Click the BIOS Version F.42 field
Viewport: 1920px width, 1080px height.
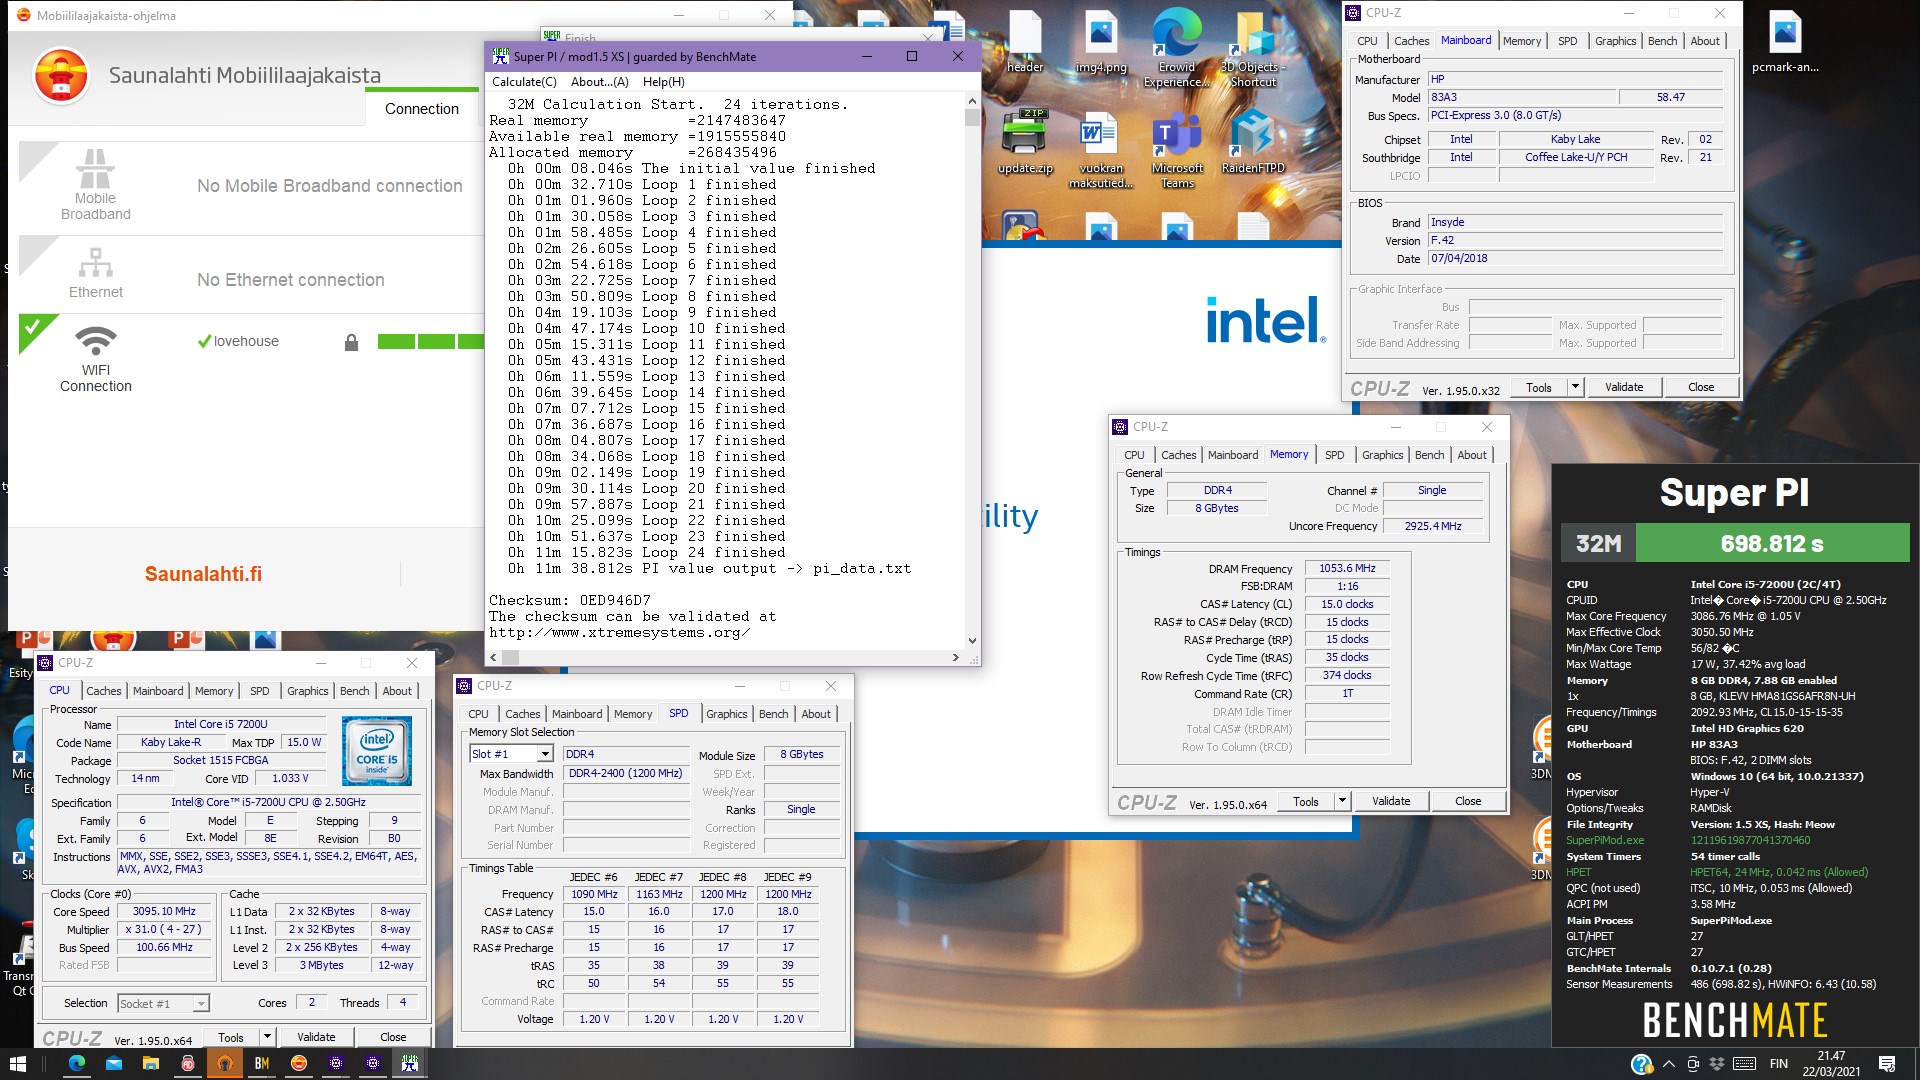click(x=1575, y=240)
